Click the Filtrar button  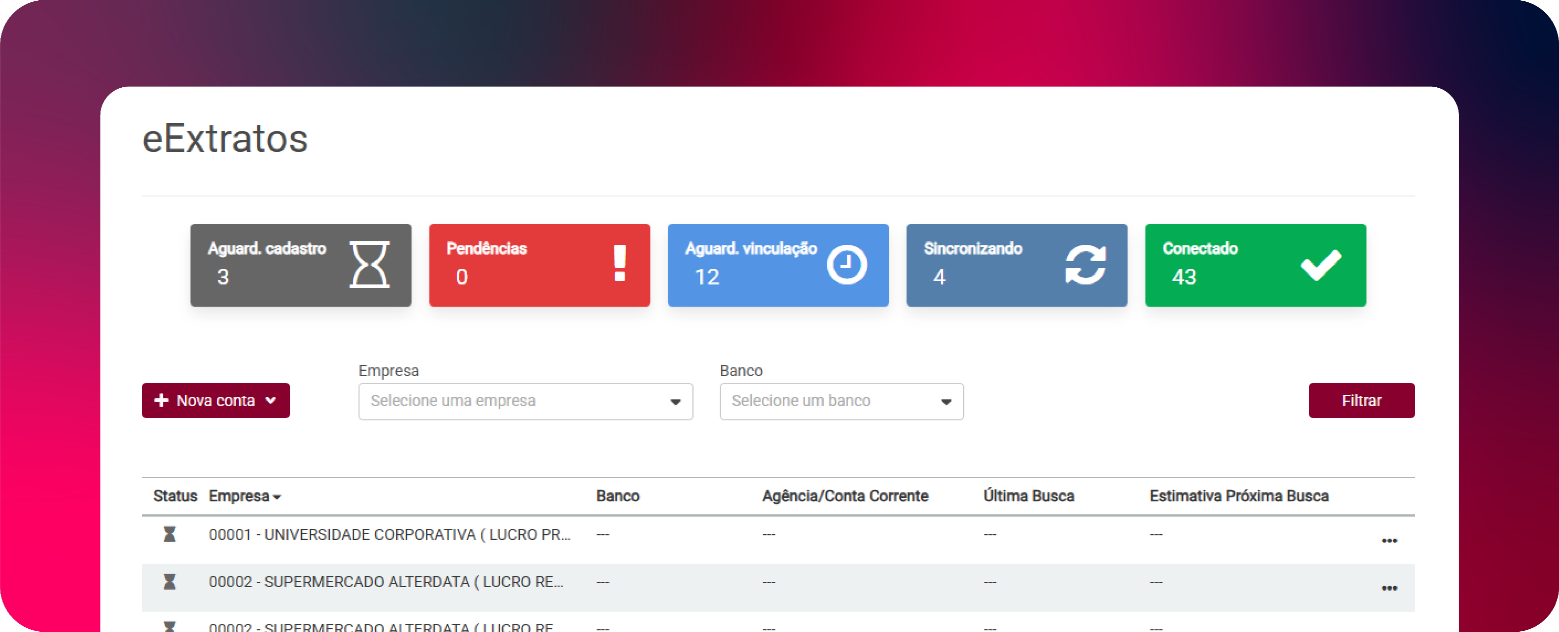point(1361,401)
